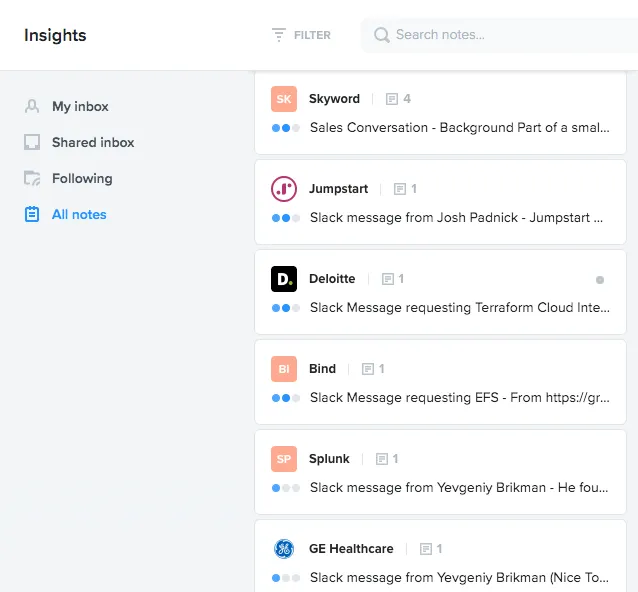The image size is (638, 592).
Task: Open the Jumpstart company name
Action: (338, 189)
